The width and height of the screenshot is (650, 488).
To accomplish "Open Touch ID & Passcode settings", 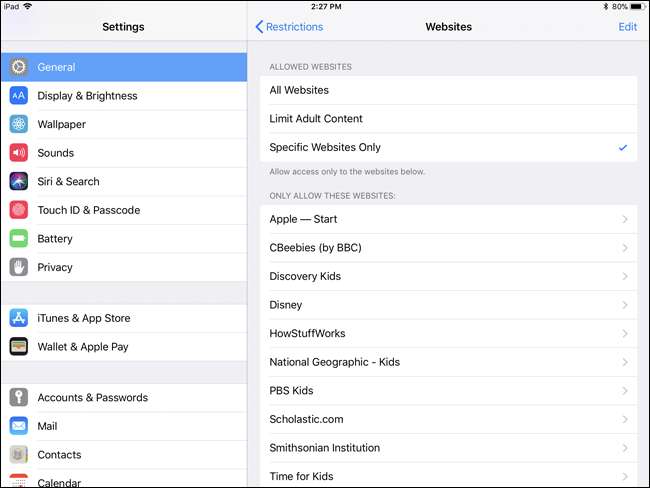I will (124, 210).
